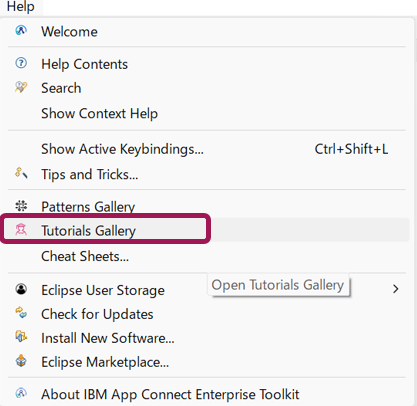Image resolution: width=417 pixels, height=406 pixels.
Task: Expand the Eclipse User Storage submenu arrow
Action: 396,289
